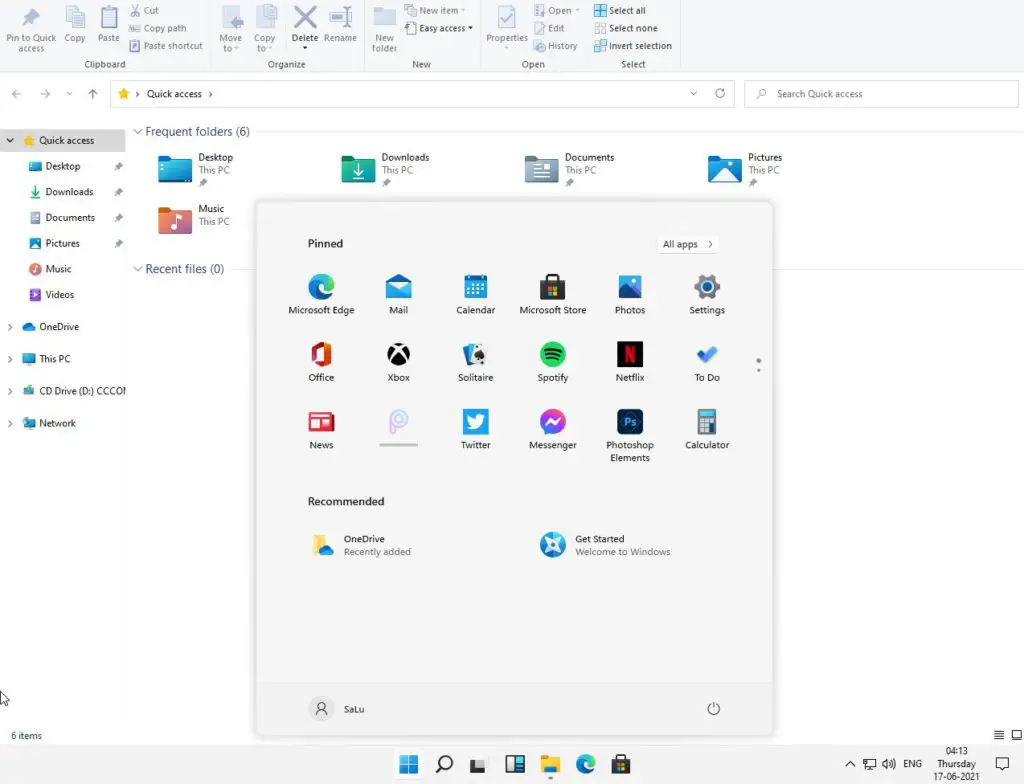Launch the Twitter app

click(x=475, y=429)
